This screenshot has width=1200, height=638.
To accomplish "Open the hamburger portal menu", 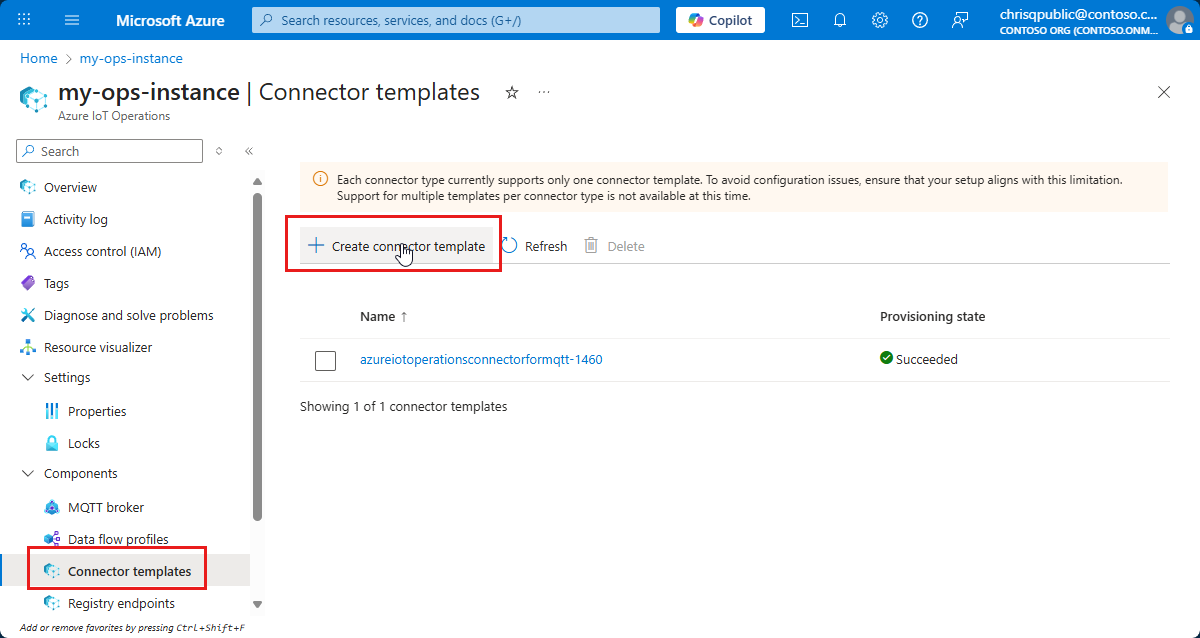I will pyautogui.click(x=71, y=20).
